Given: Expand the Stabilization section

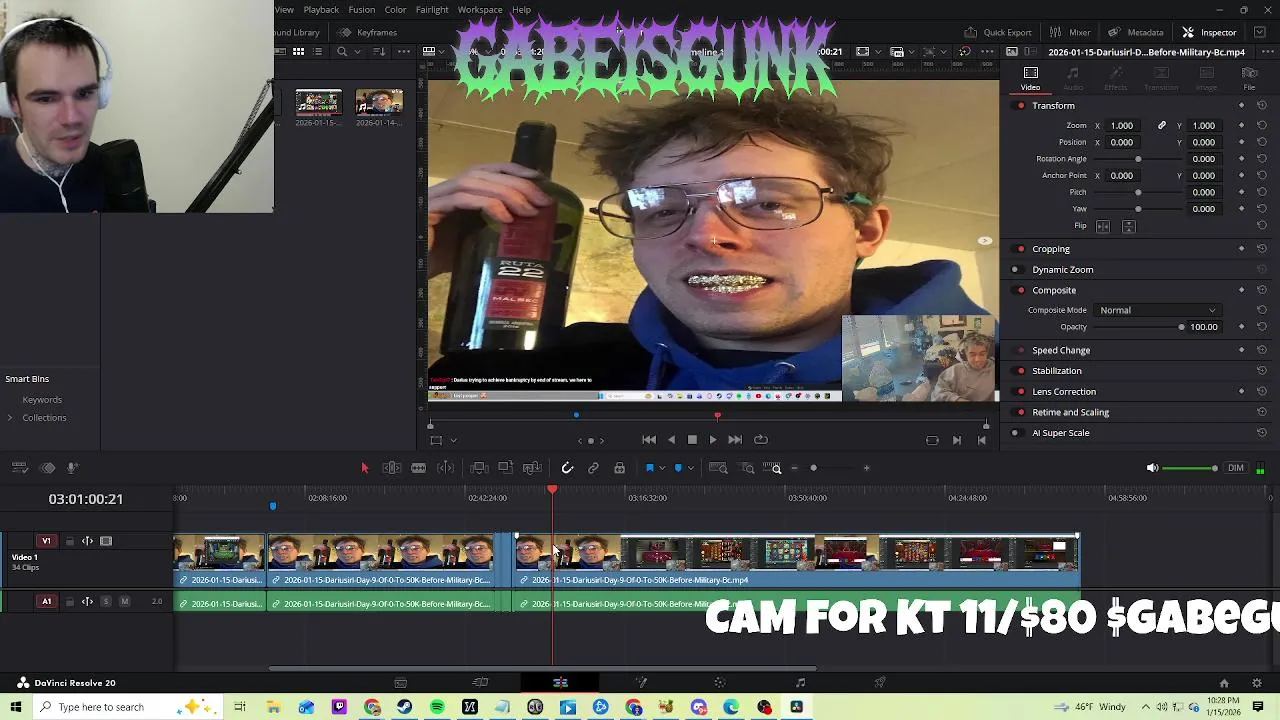Looking at the screenshot, I should 1057,371.
